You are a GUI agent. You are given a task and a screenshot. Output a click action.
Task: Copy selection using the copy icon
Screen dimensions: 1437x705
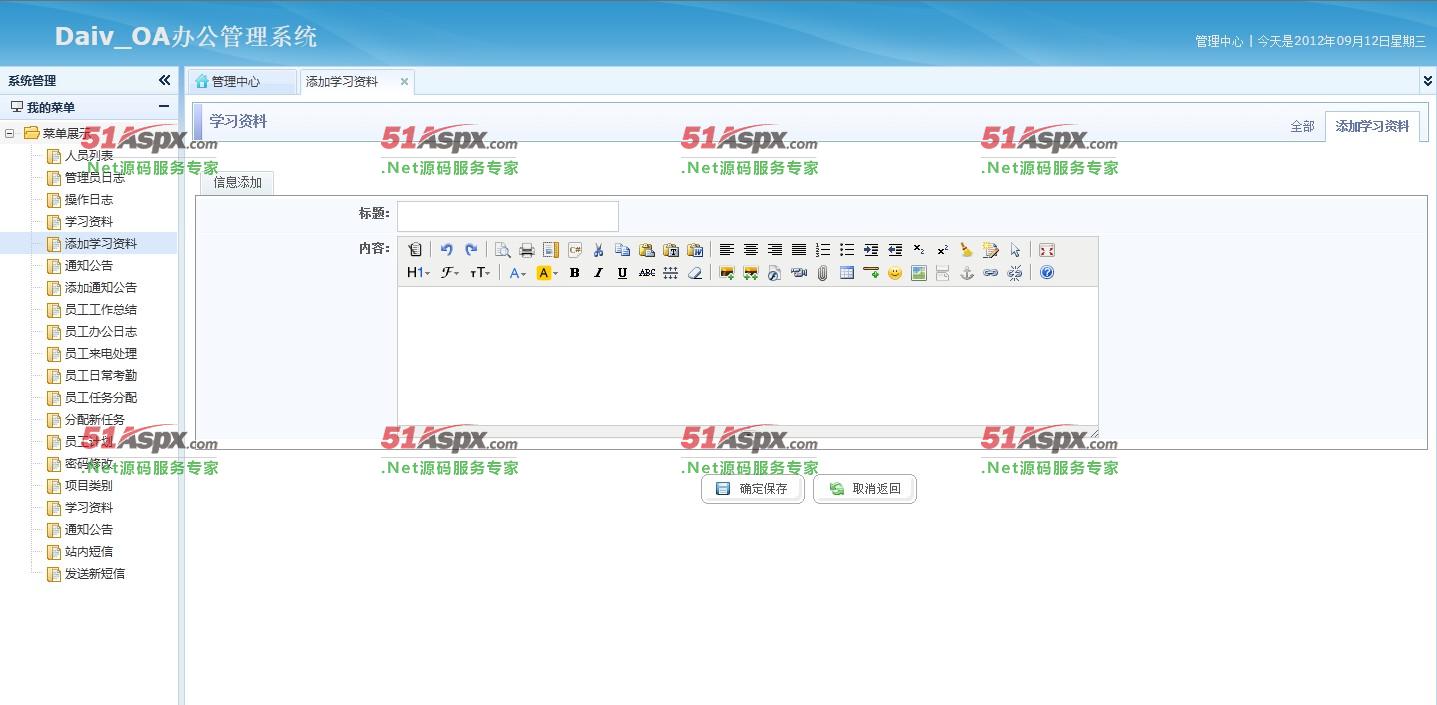(x=623, y=250)
